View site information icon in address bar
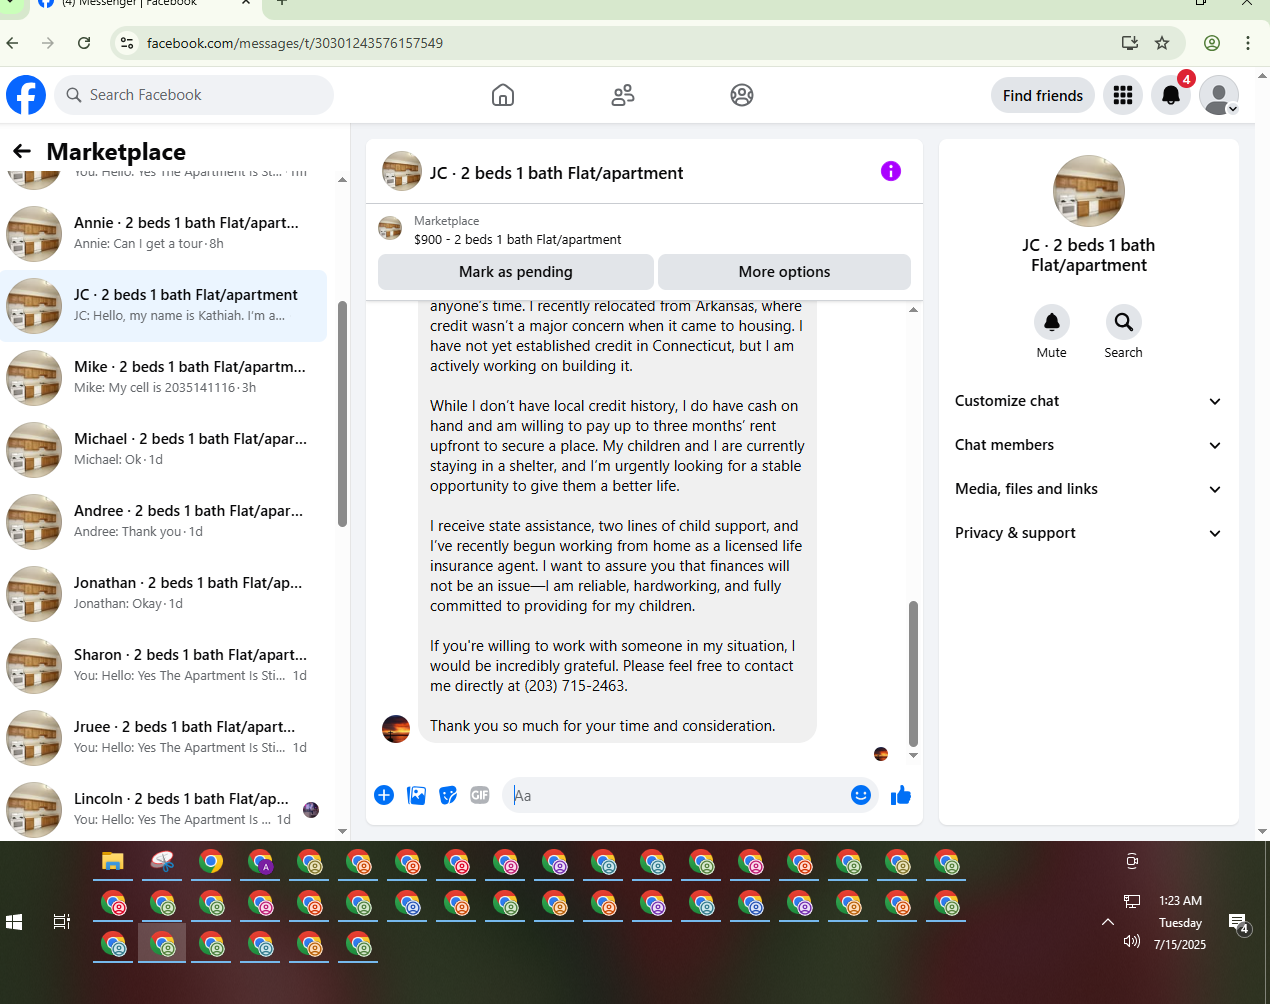 click(x=127, y=43)
